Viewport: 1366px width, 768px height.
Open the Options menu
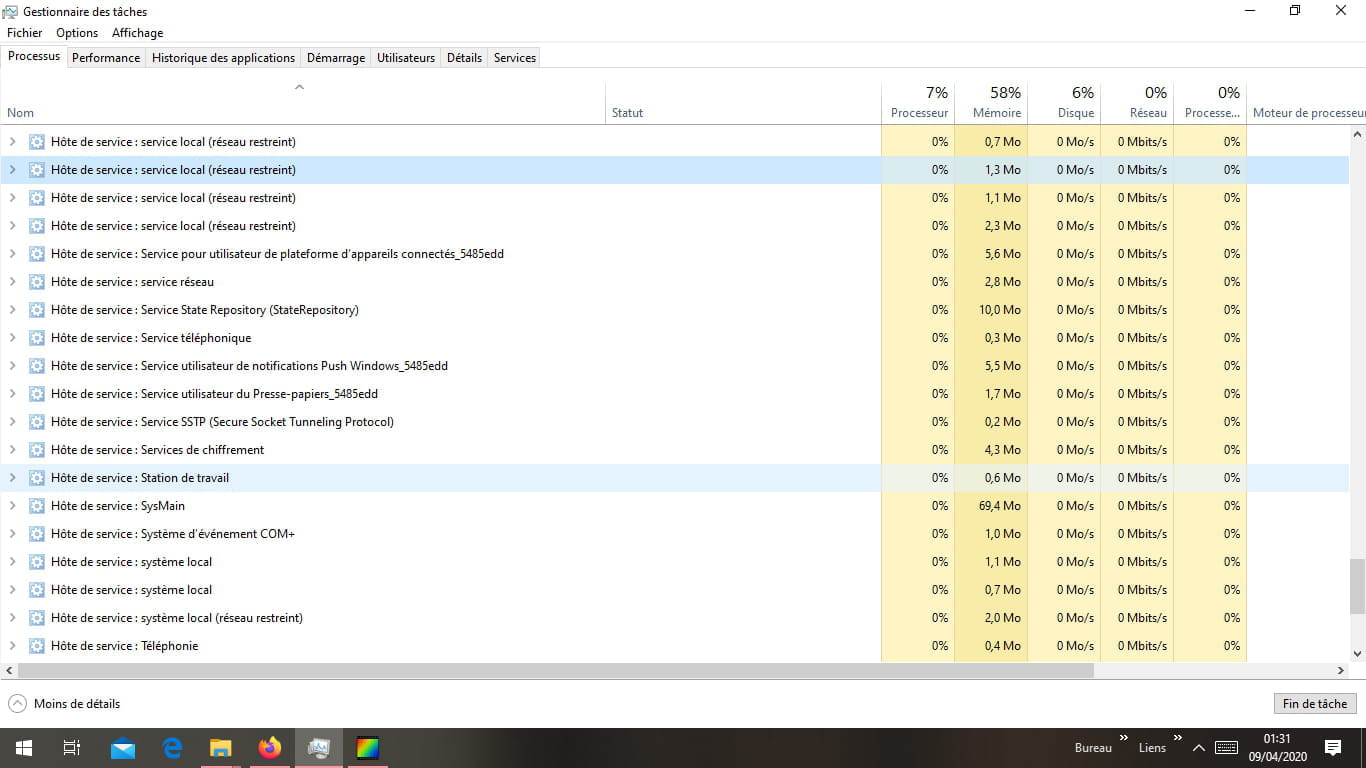[x=77, y=33]
